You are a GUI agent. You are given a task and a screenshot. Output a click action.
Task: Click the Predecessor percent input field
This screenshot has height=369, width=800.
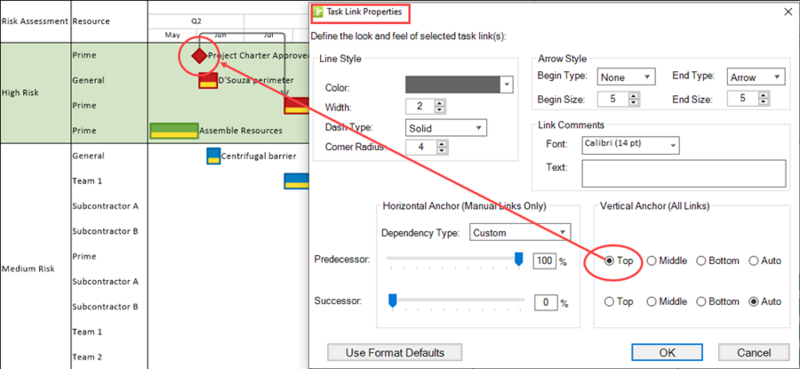(x=545, y=261)
